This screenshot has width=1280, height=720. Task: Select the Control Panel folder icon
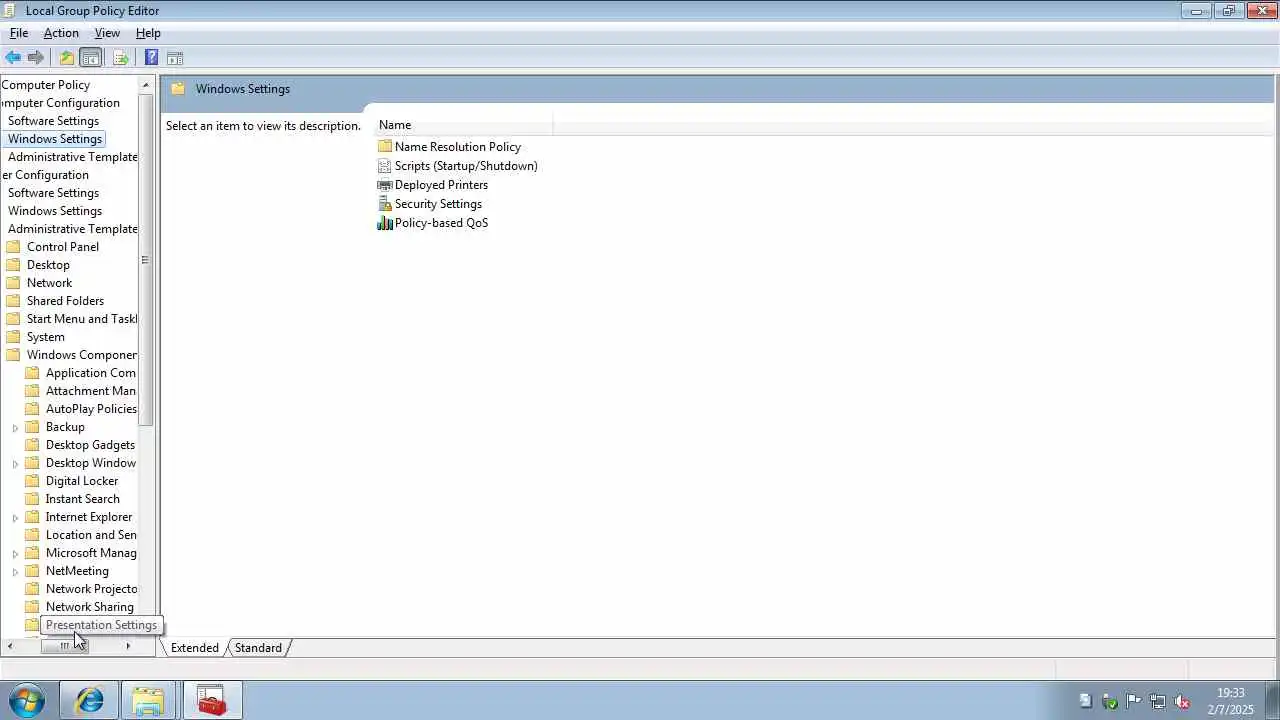coord(13,247)
